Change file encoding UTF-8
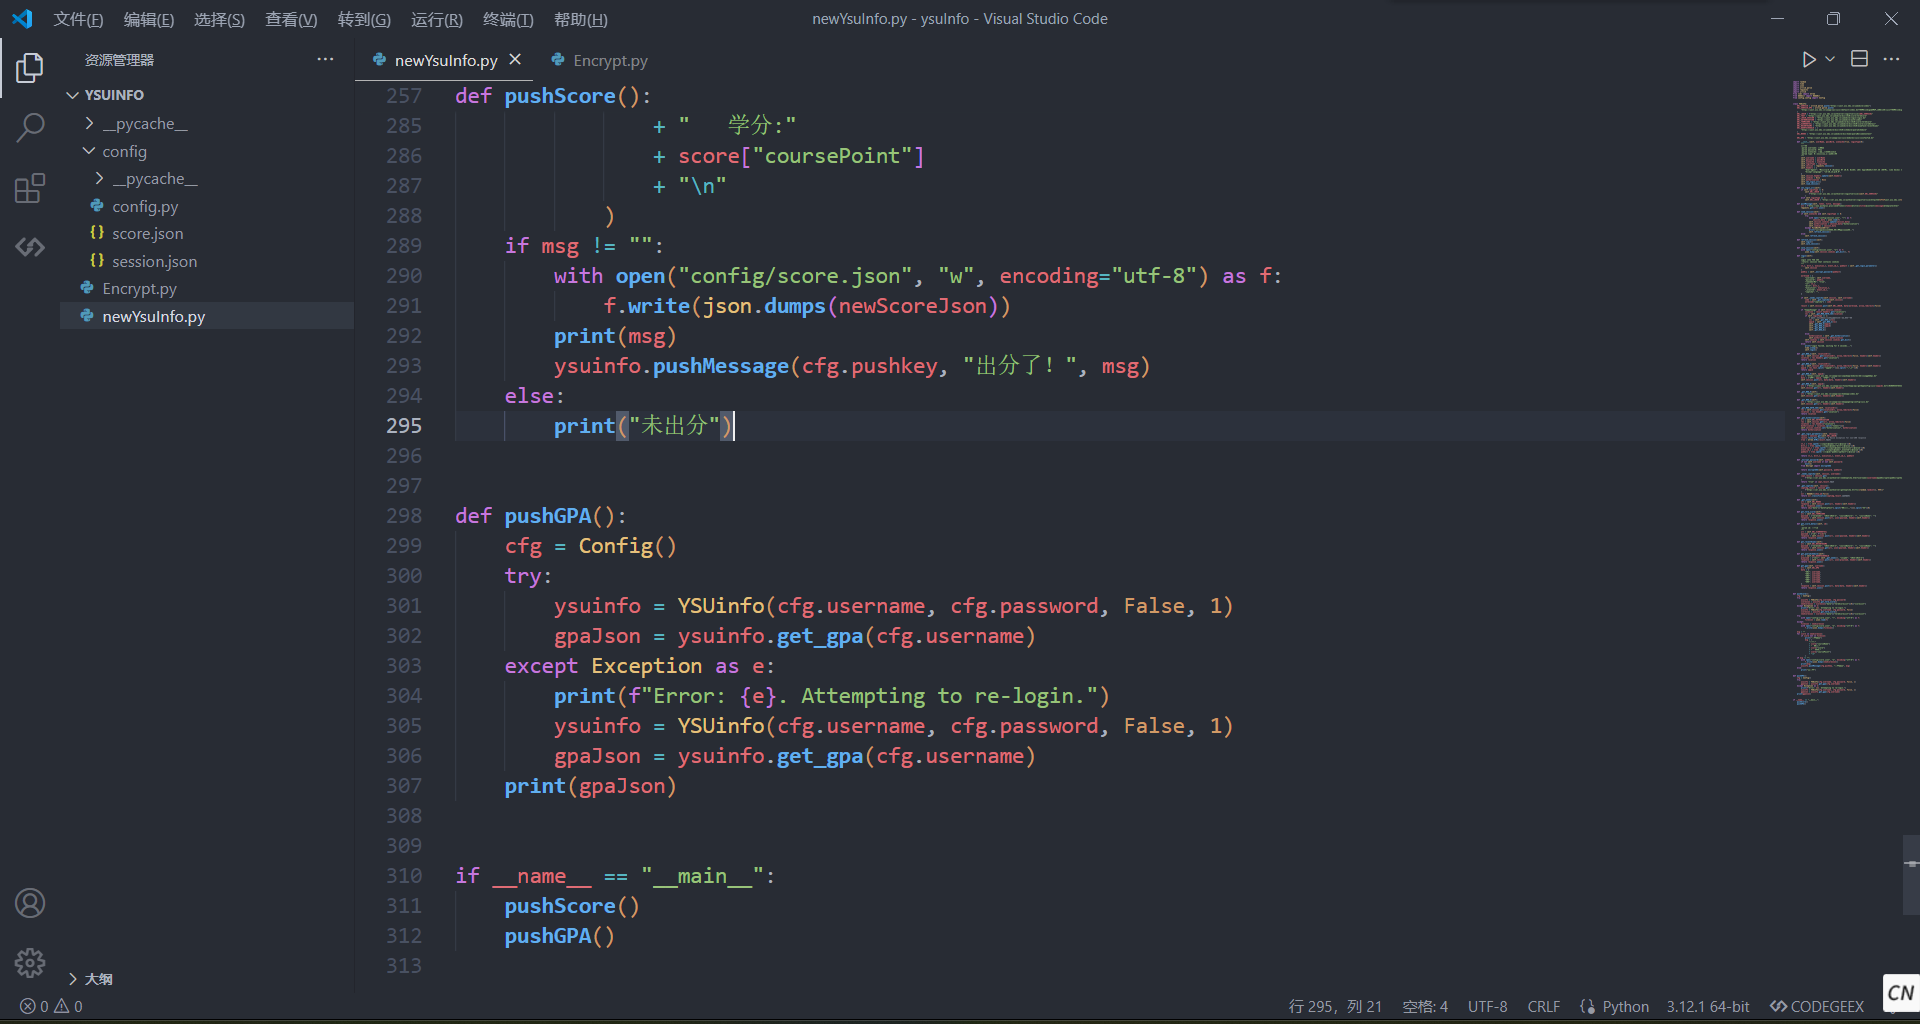Screen dimensions: 1920x1024 pos(1487,1006)
